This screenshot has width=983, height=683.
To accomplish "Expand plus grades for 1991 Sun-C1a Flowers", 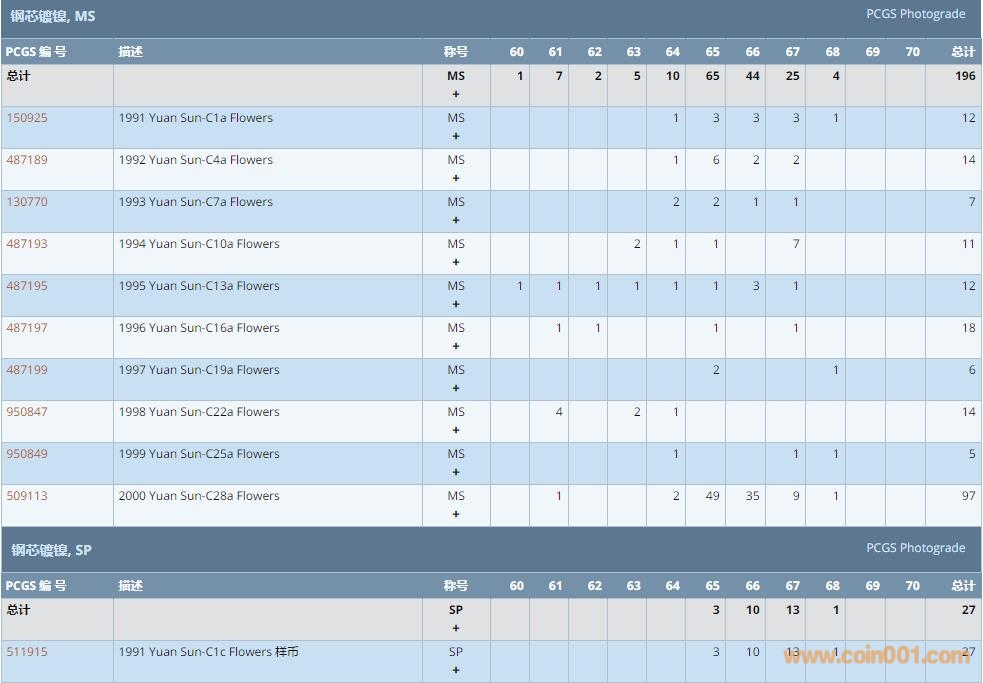I will 456,136.
